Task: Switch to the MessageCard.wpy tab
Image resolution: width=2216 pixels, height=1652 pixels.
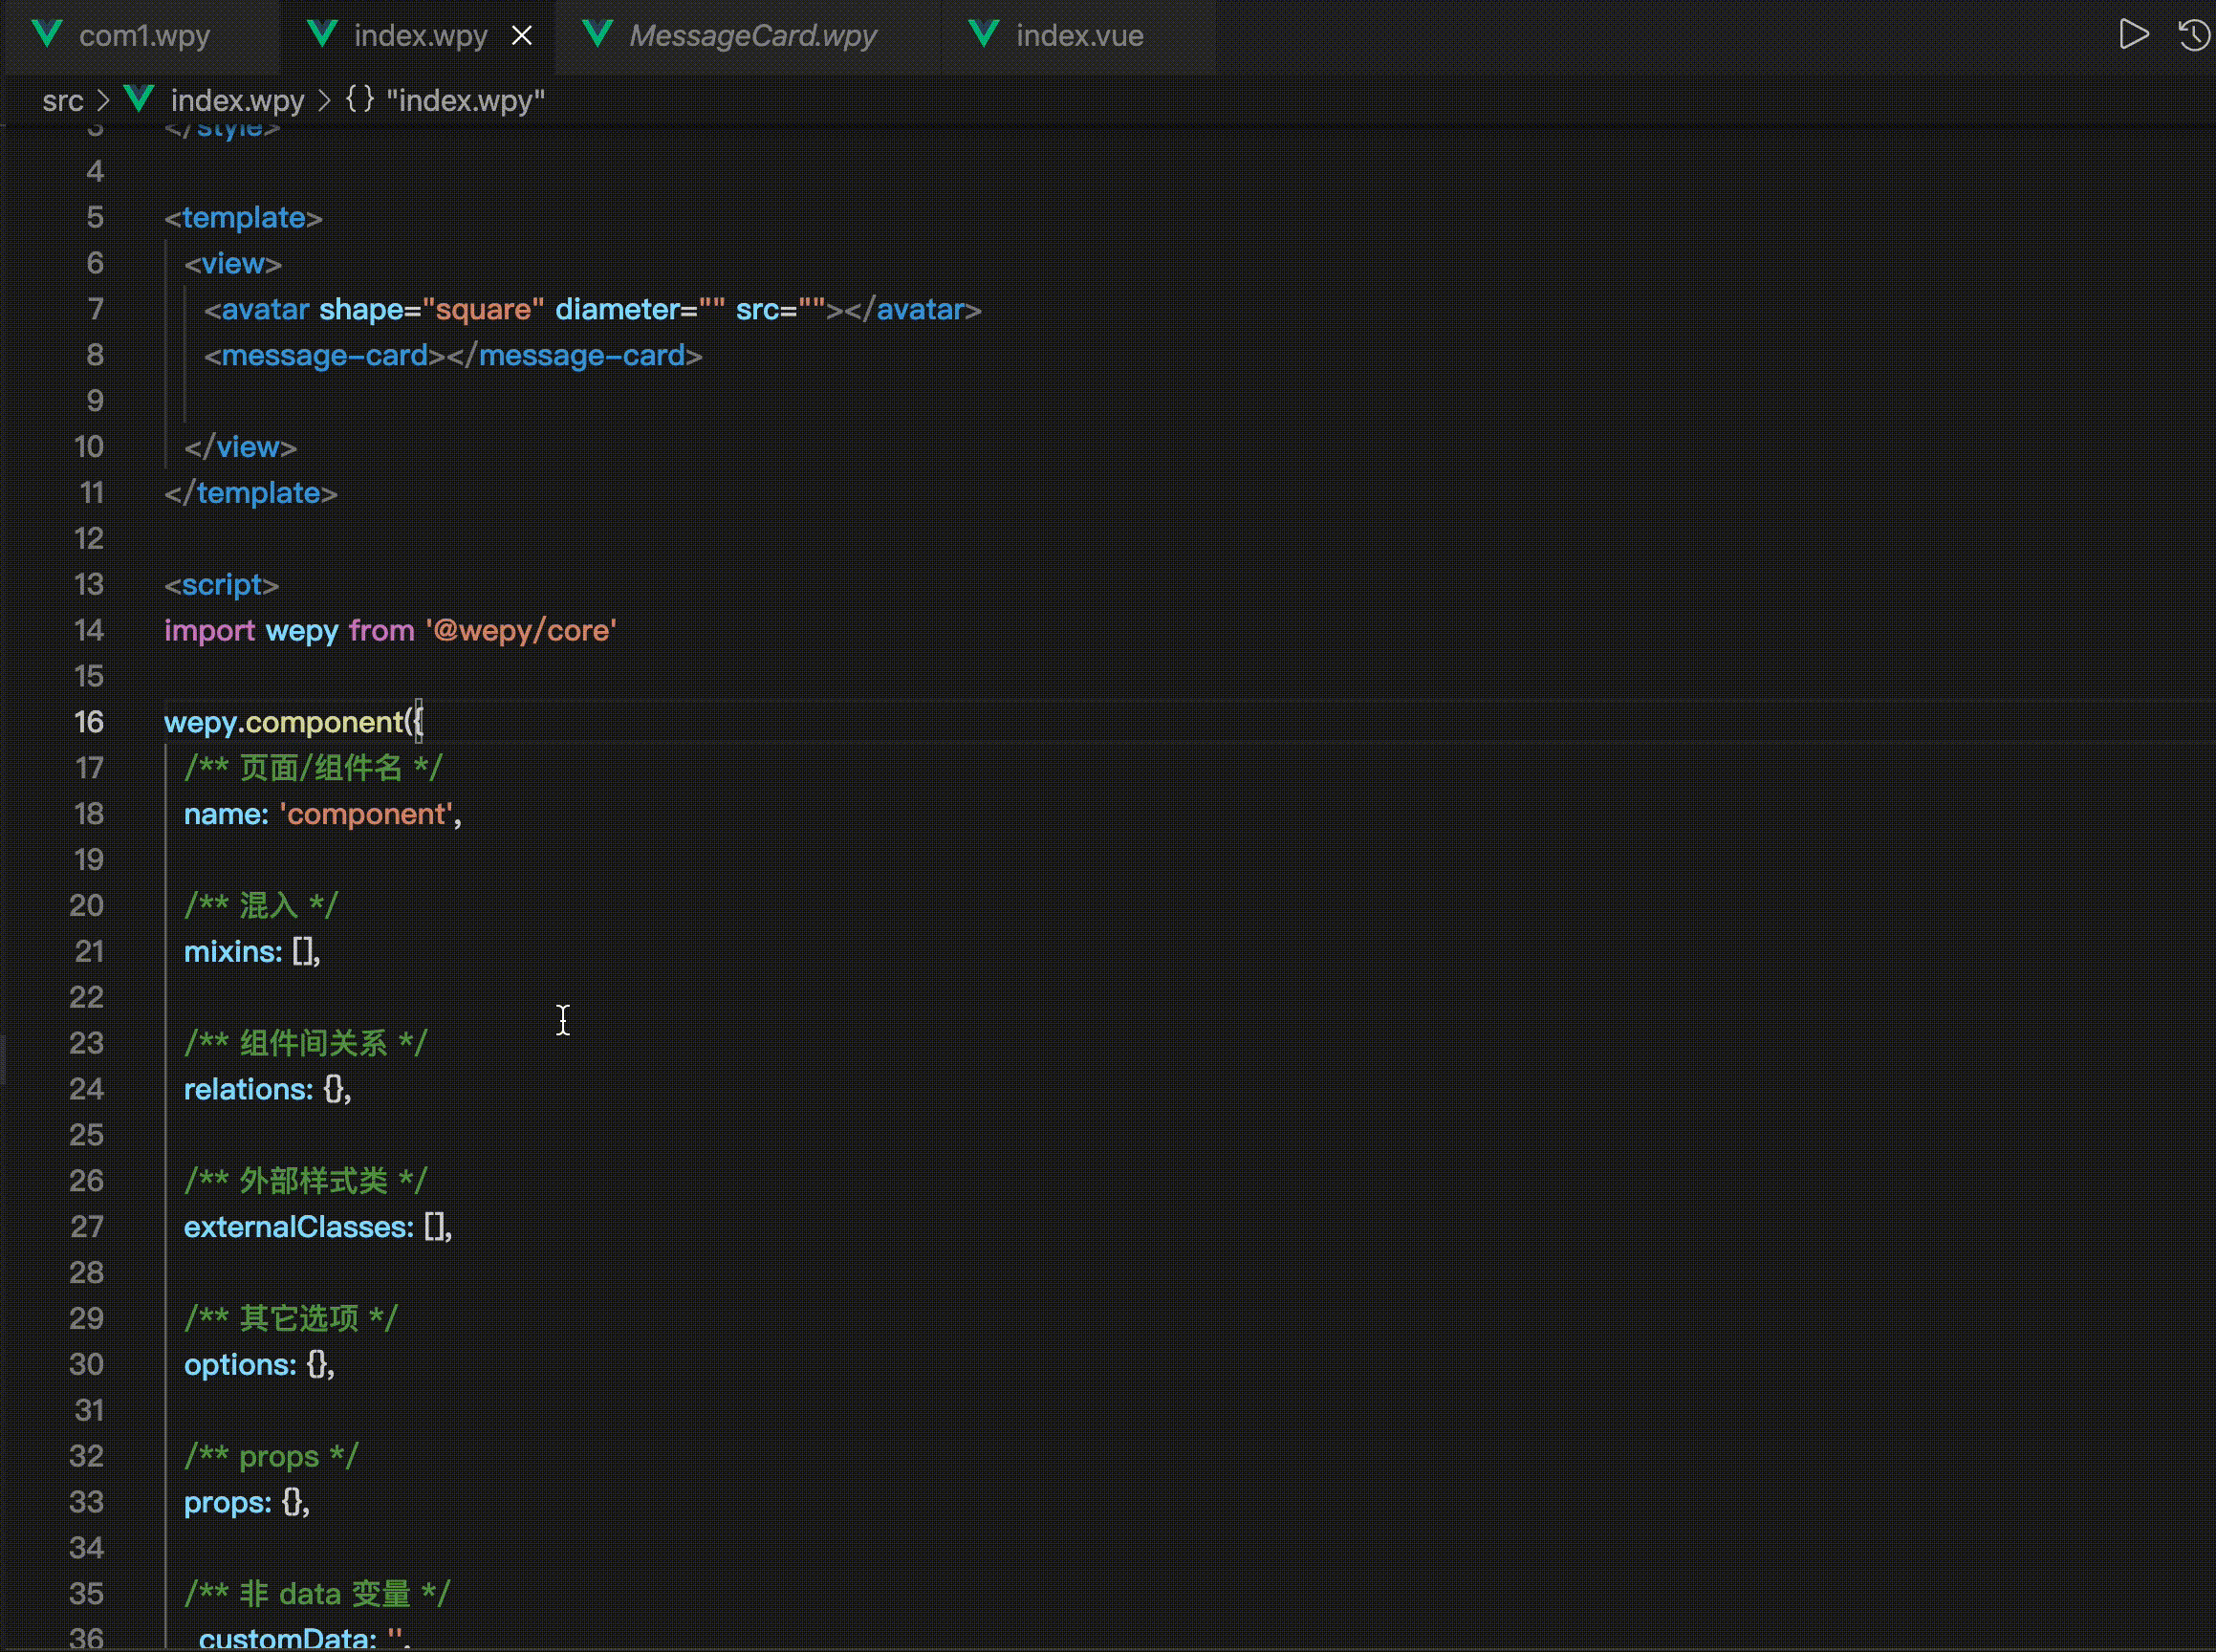Action: 752,36
